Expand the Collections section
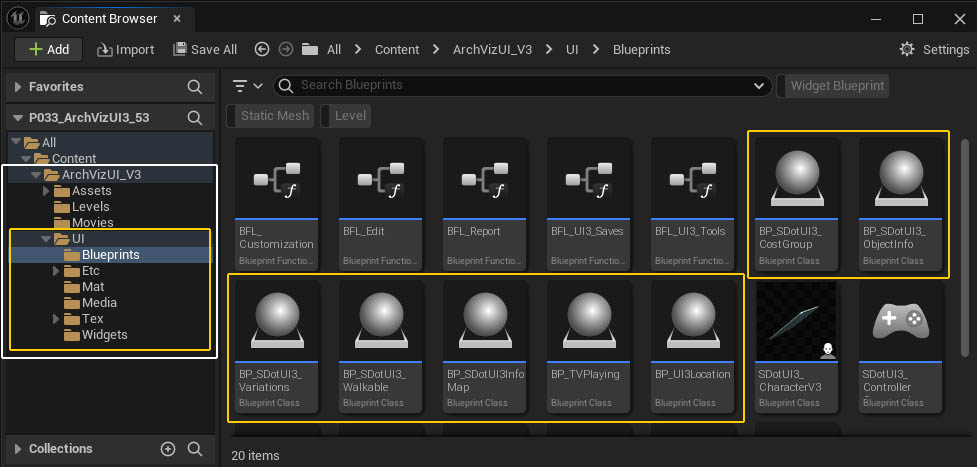Screen dimensions: 977x467 coord(17,449)
